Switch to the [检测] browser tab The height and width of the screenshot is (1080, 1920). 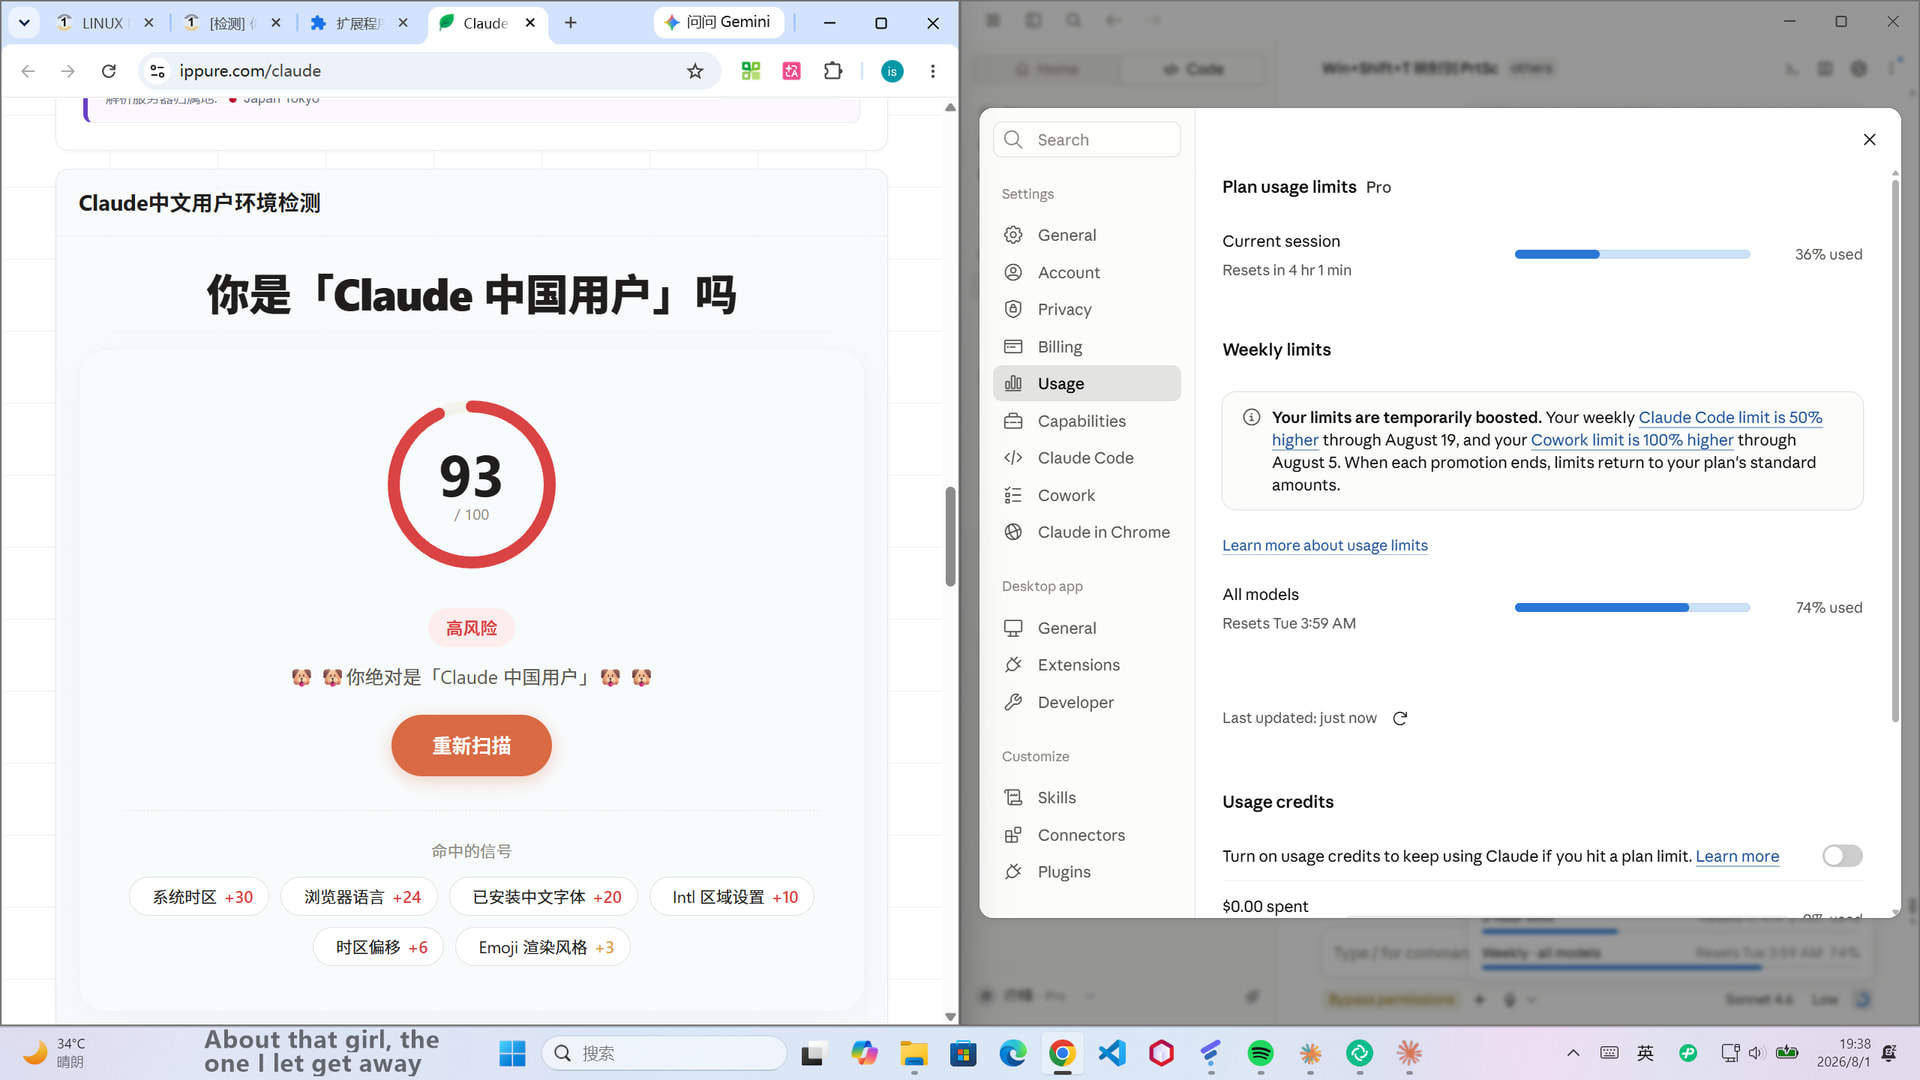pos(231,23)
